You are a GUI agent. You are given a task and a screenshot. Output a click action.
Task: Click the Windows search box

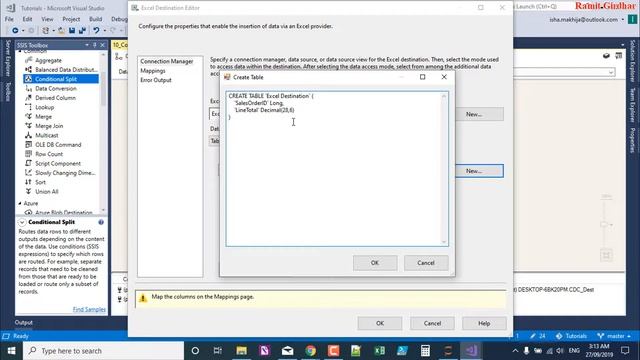tap(104, 351)
